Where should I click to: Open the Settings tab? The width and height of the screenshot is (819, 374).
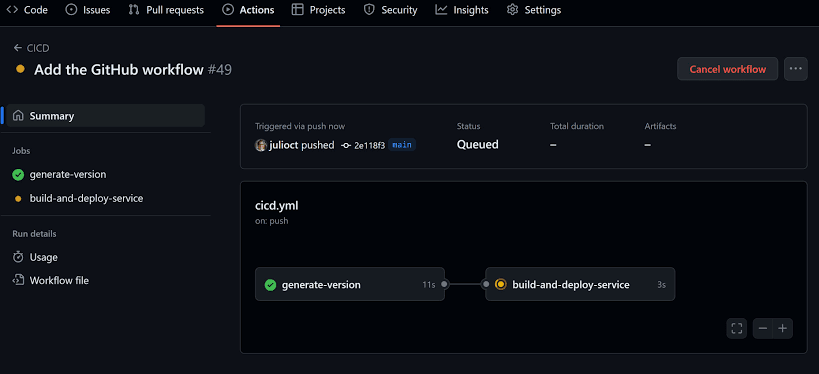coord(534,10)
